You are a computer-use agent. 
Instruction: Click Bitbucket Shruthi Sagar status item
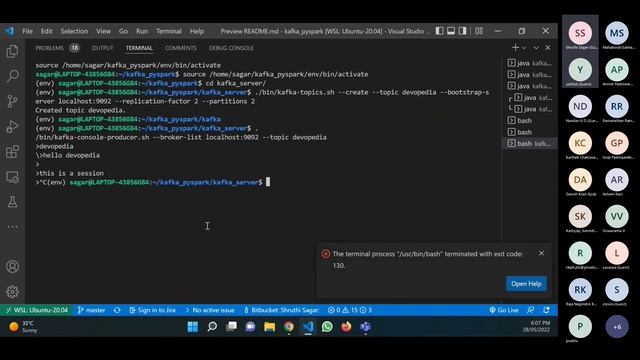pos(281,310)
